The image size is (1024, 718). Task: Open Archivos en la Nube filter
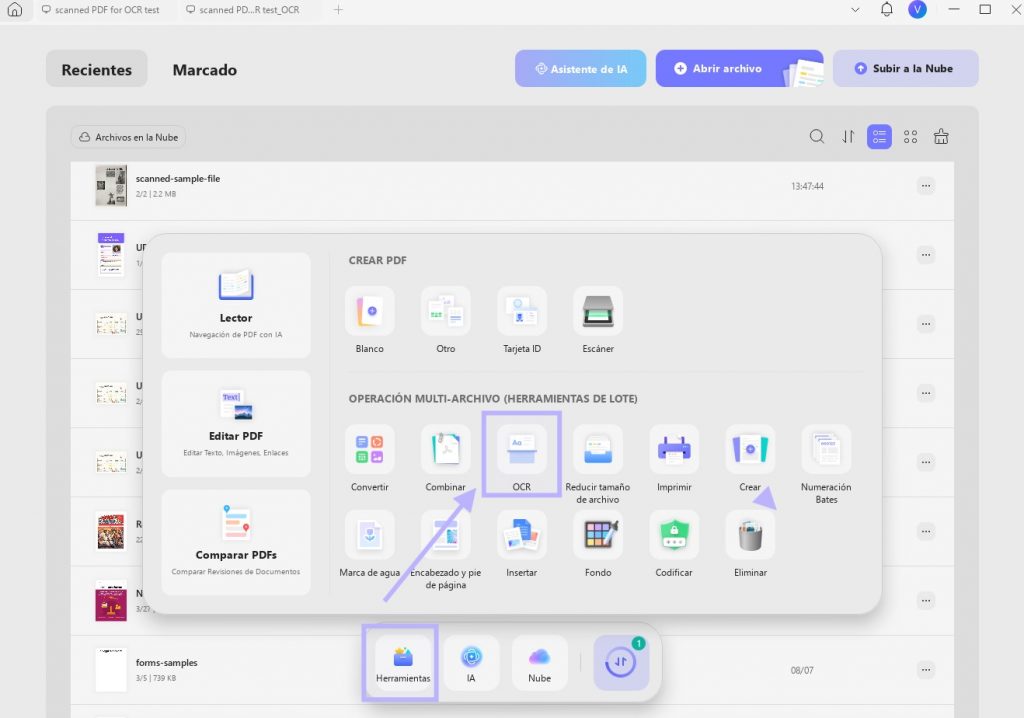pyautogui.click(x=128, y=137)
